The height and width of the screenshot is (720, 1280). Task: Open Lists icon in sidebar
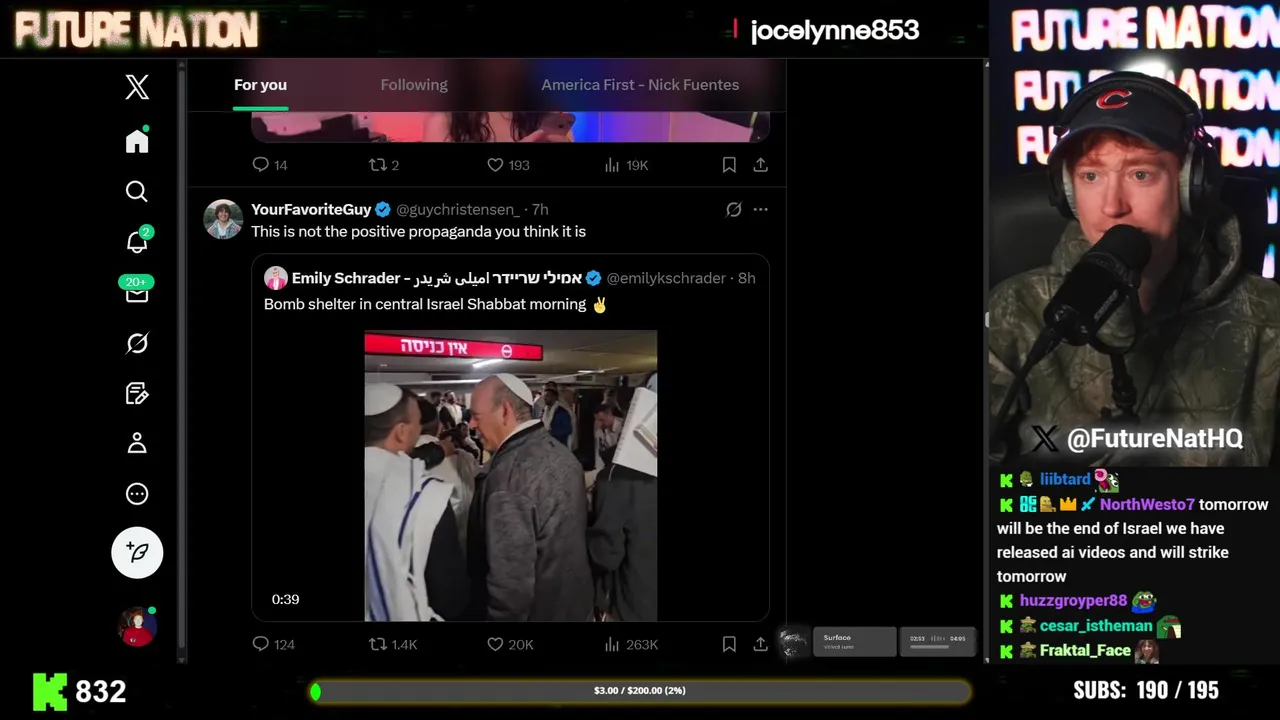[x=137, y=393]
